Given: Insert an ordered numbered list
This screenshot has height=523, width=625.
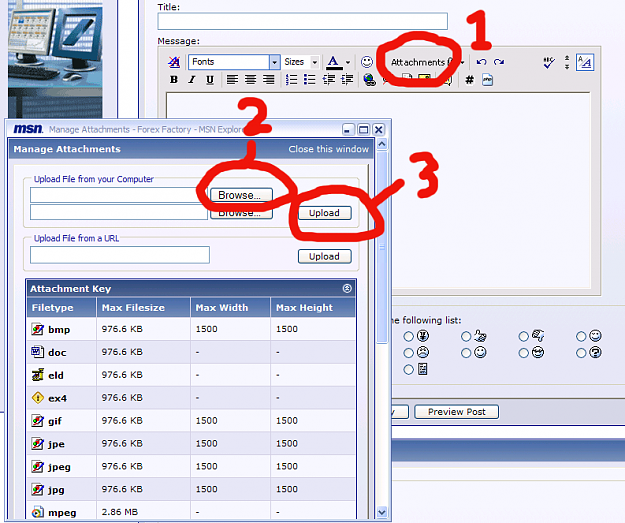Looking at the screenshot, I should click(291, 80).
